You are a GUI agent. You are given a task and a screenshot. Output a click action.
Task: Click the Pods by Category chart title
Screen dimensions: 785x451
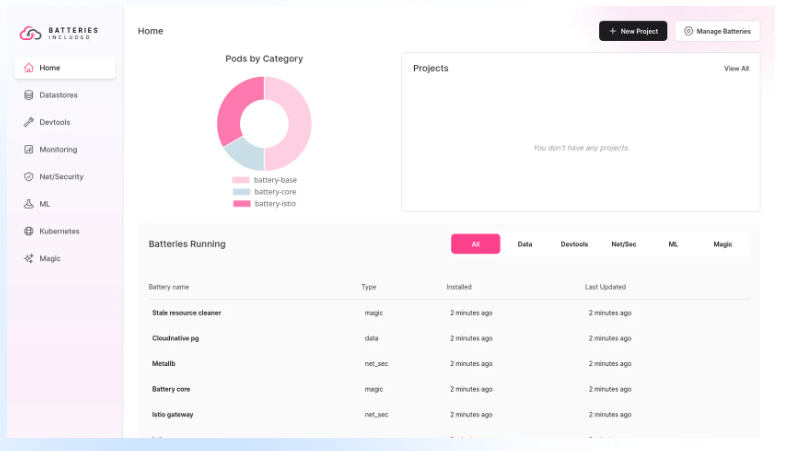(x=264, y=59)
